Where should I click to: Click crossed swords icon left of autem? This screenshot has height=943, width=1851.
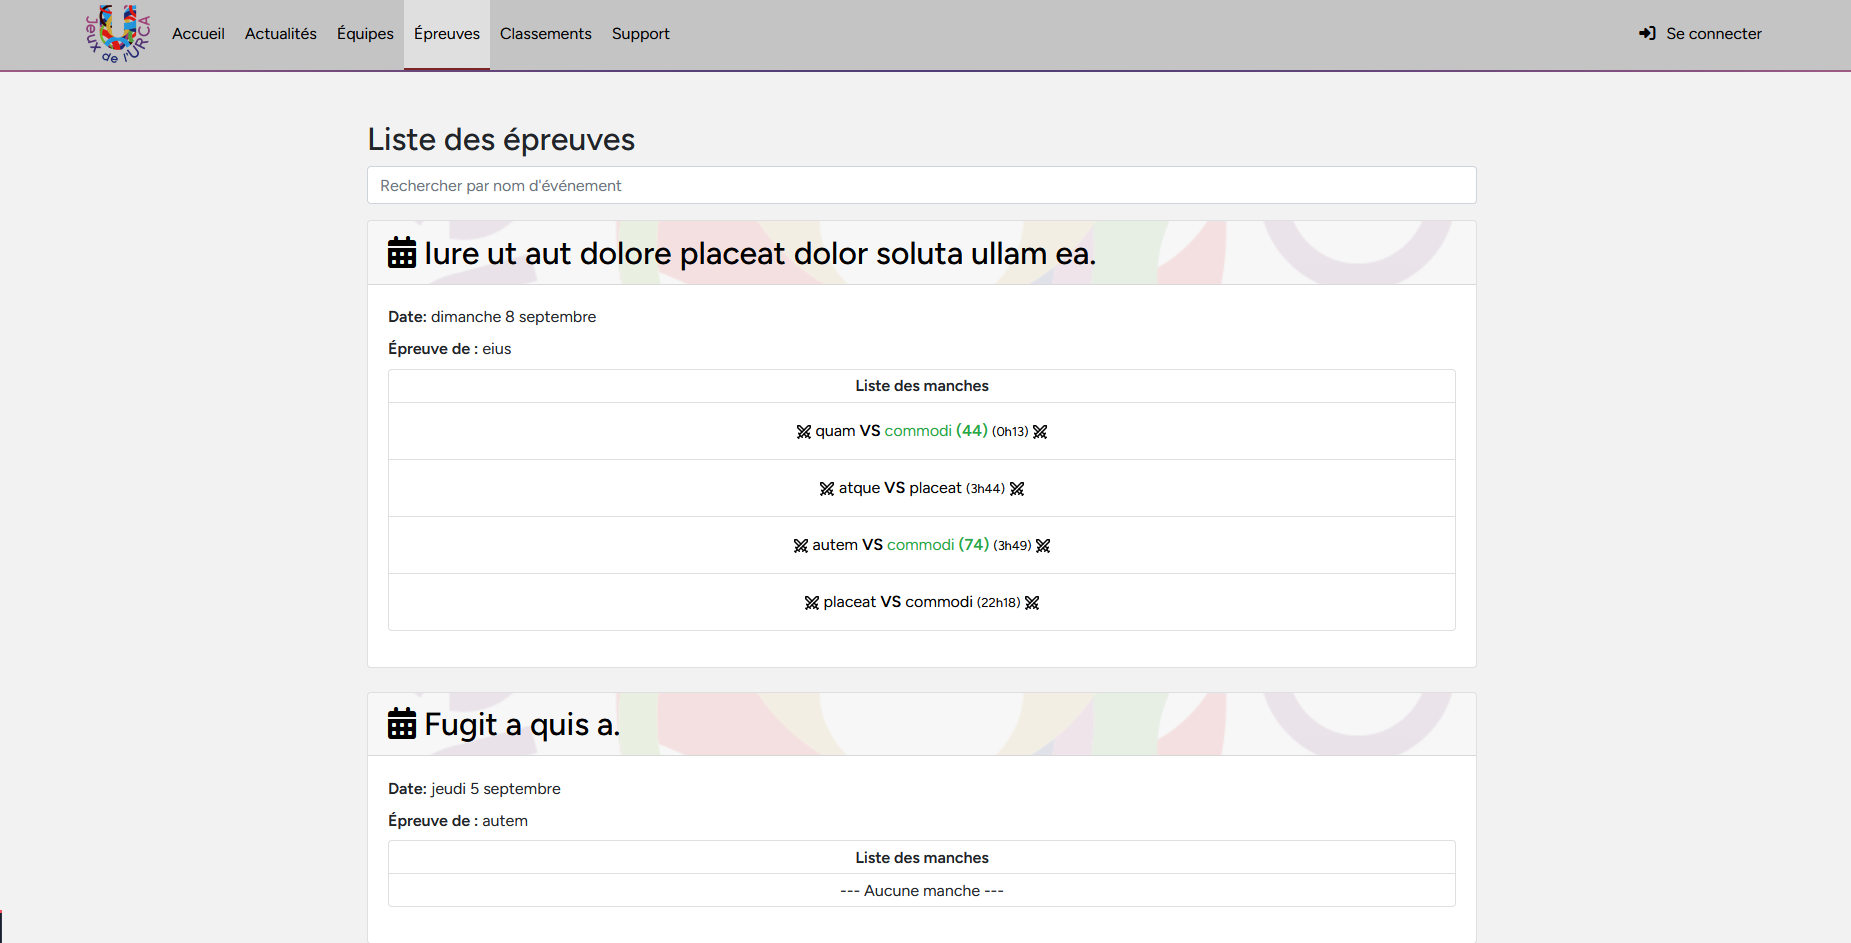tap(800, 546)
